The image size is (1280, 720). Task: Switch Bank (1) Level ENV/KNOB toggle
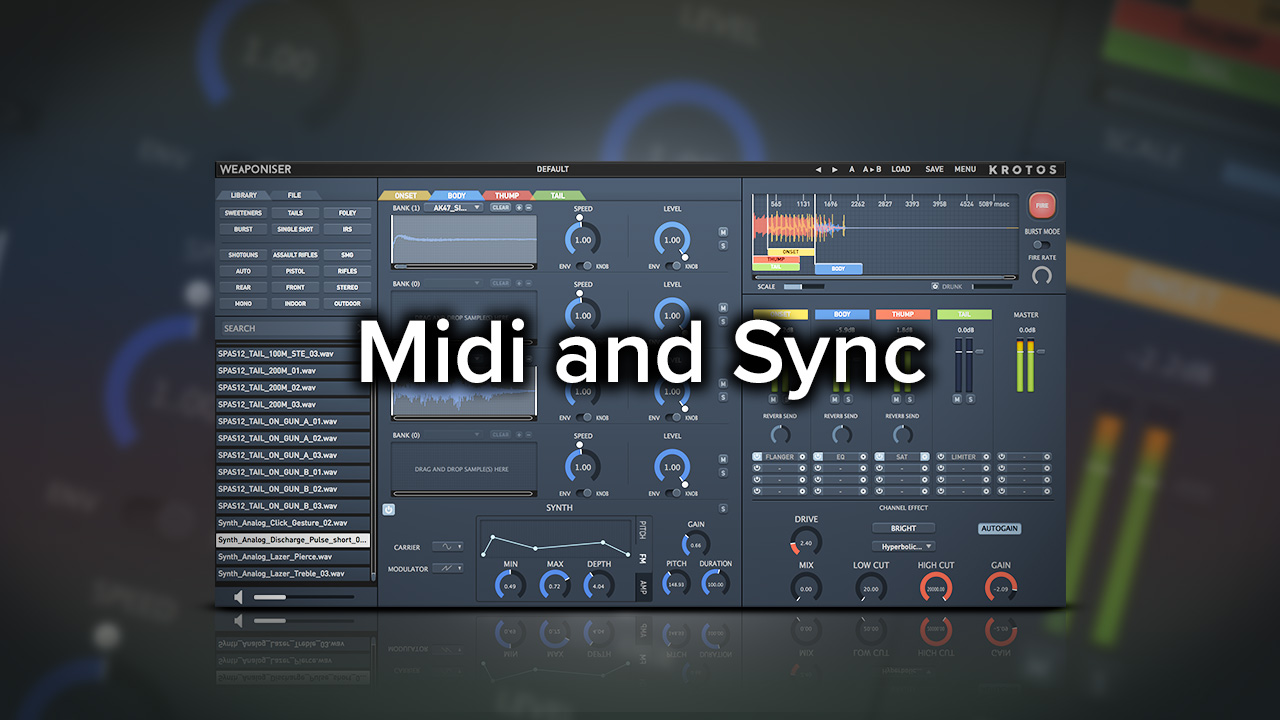(674, 266)
